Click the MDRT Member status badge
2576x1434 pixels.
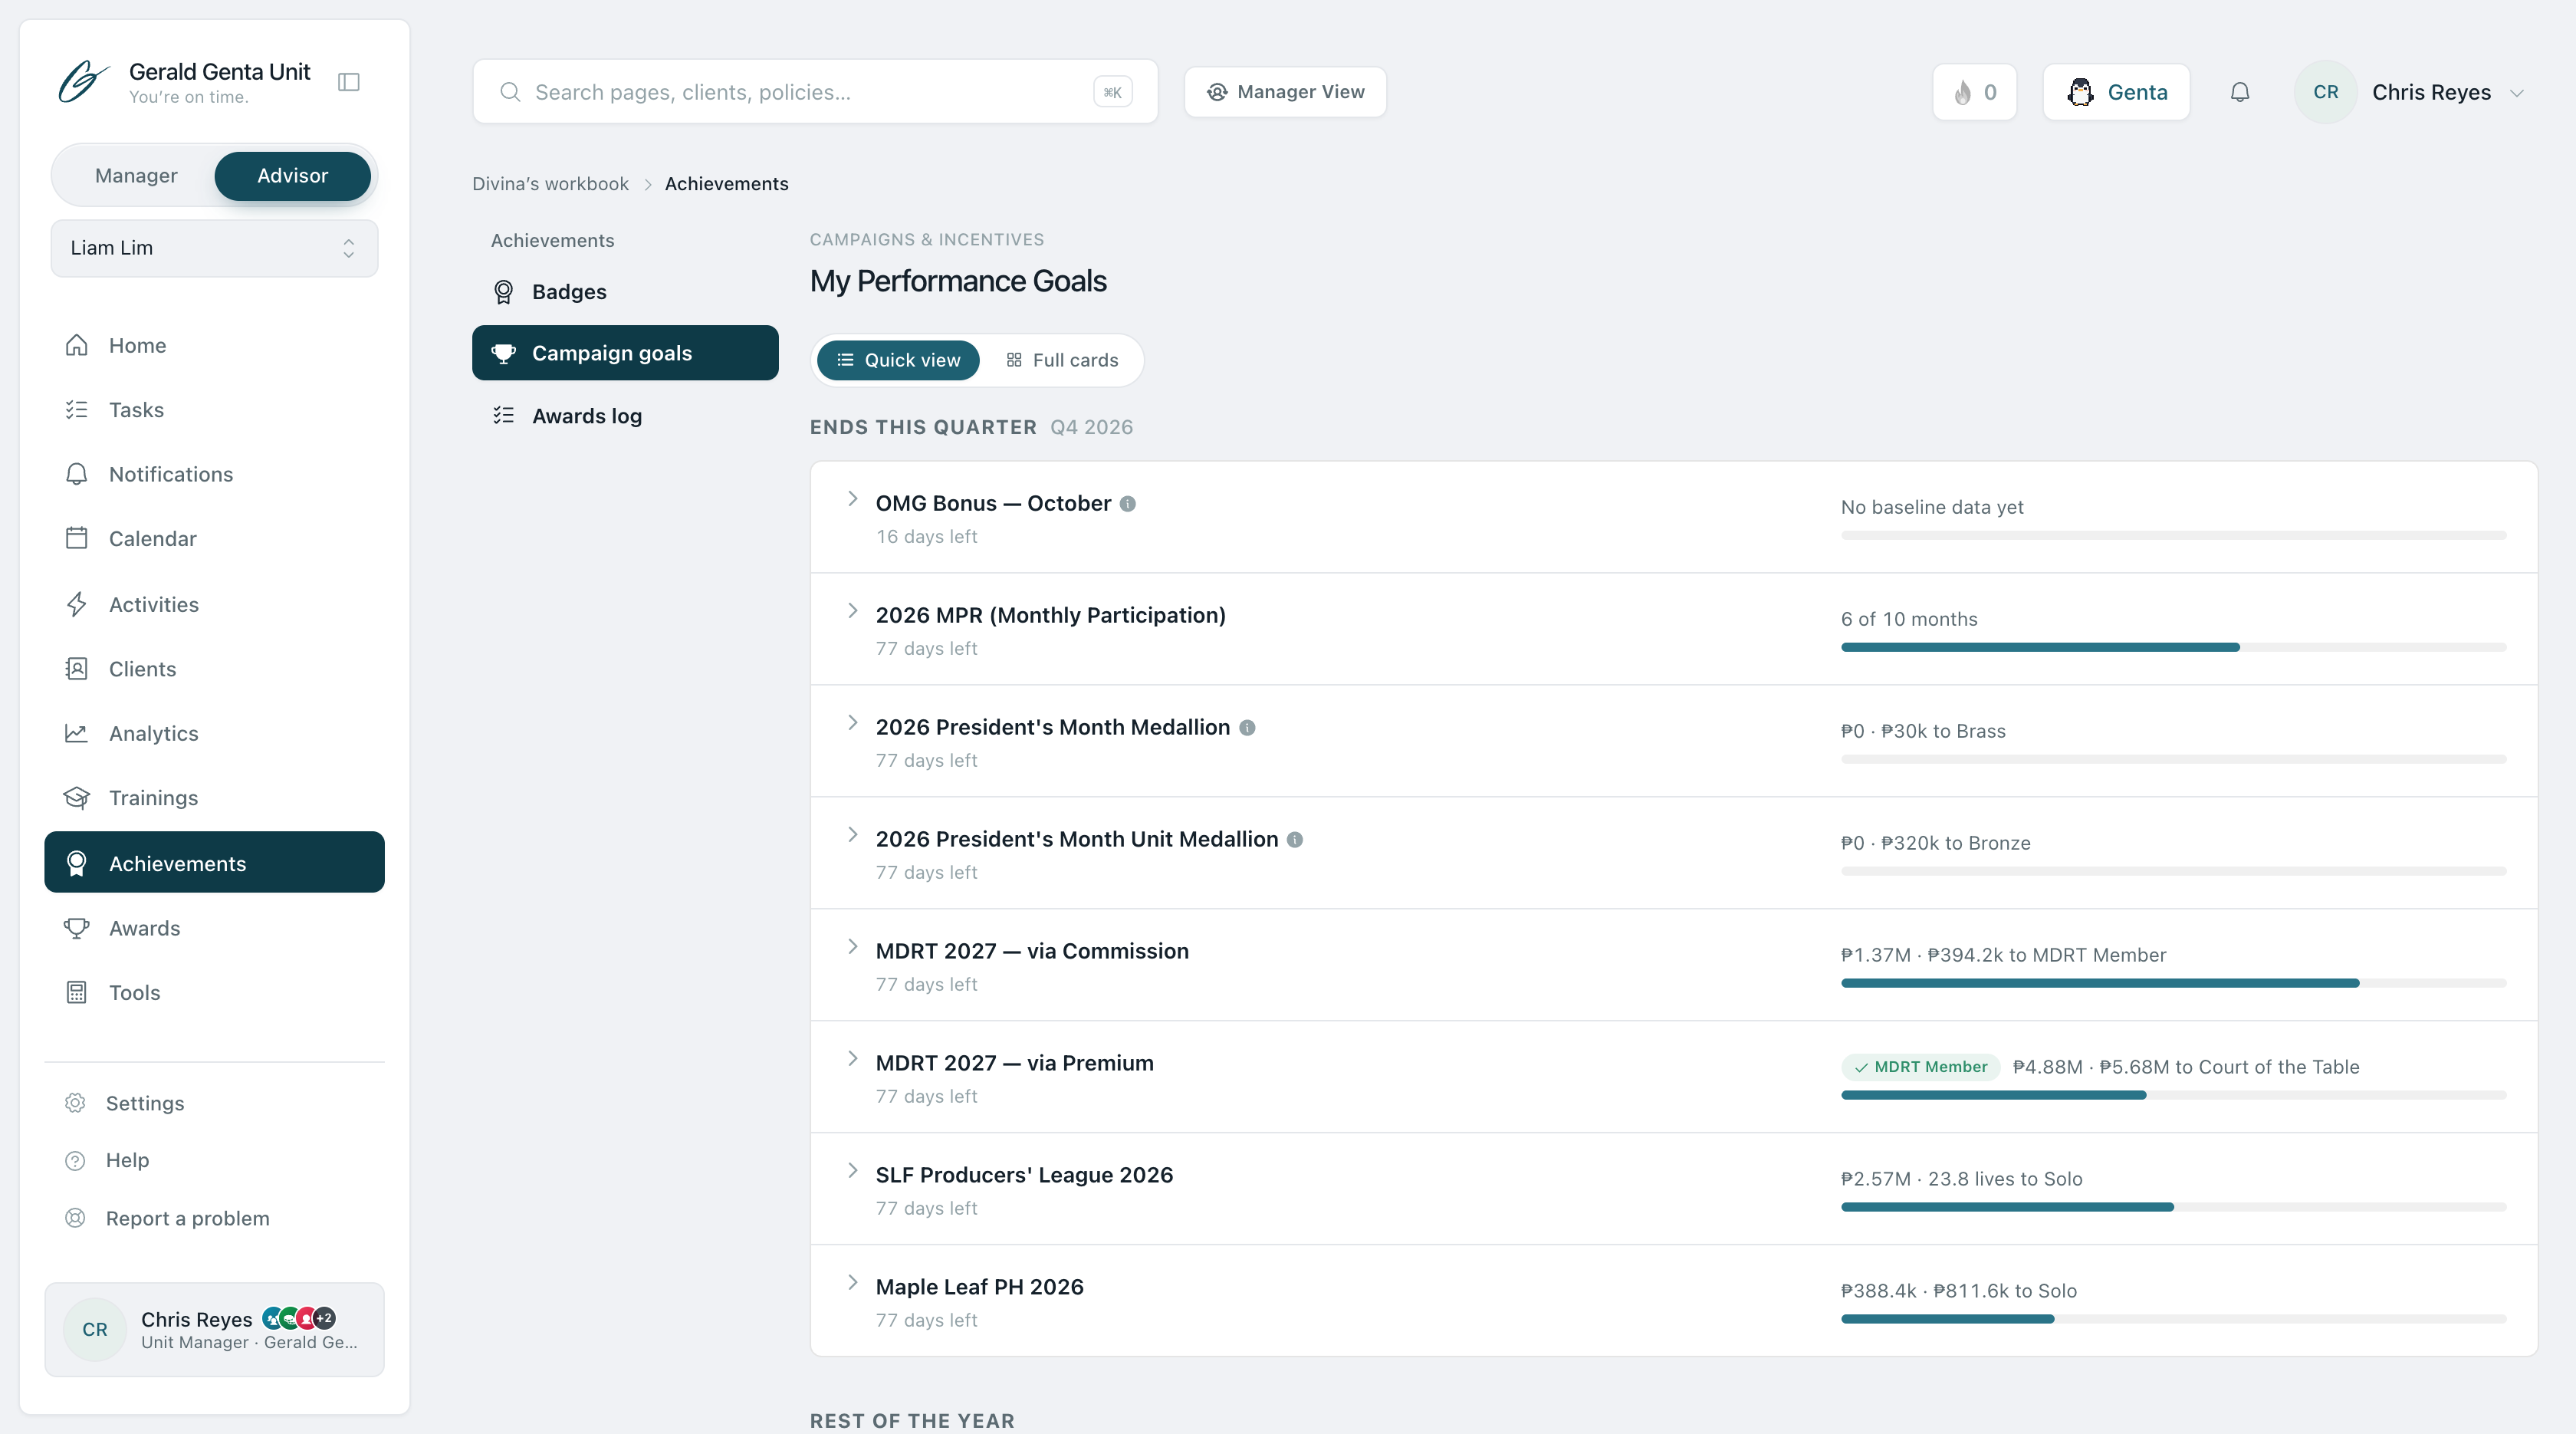1920,1067
